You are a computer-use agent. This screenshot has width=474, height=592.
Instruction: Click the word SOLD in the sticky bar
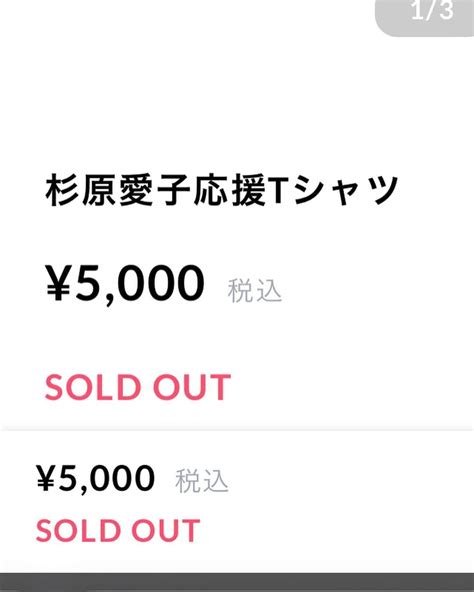(x=78, y=530)
